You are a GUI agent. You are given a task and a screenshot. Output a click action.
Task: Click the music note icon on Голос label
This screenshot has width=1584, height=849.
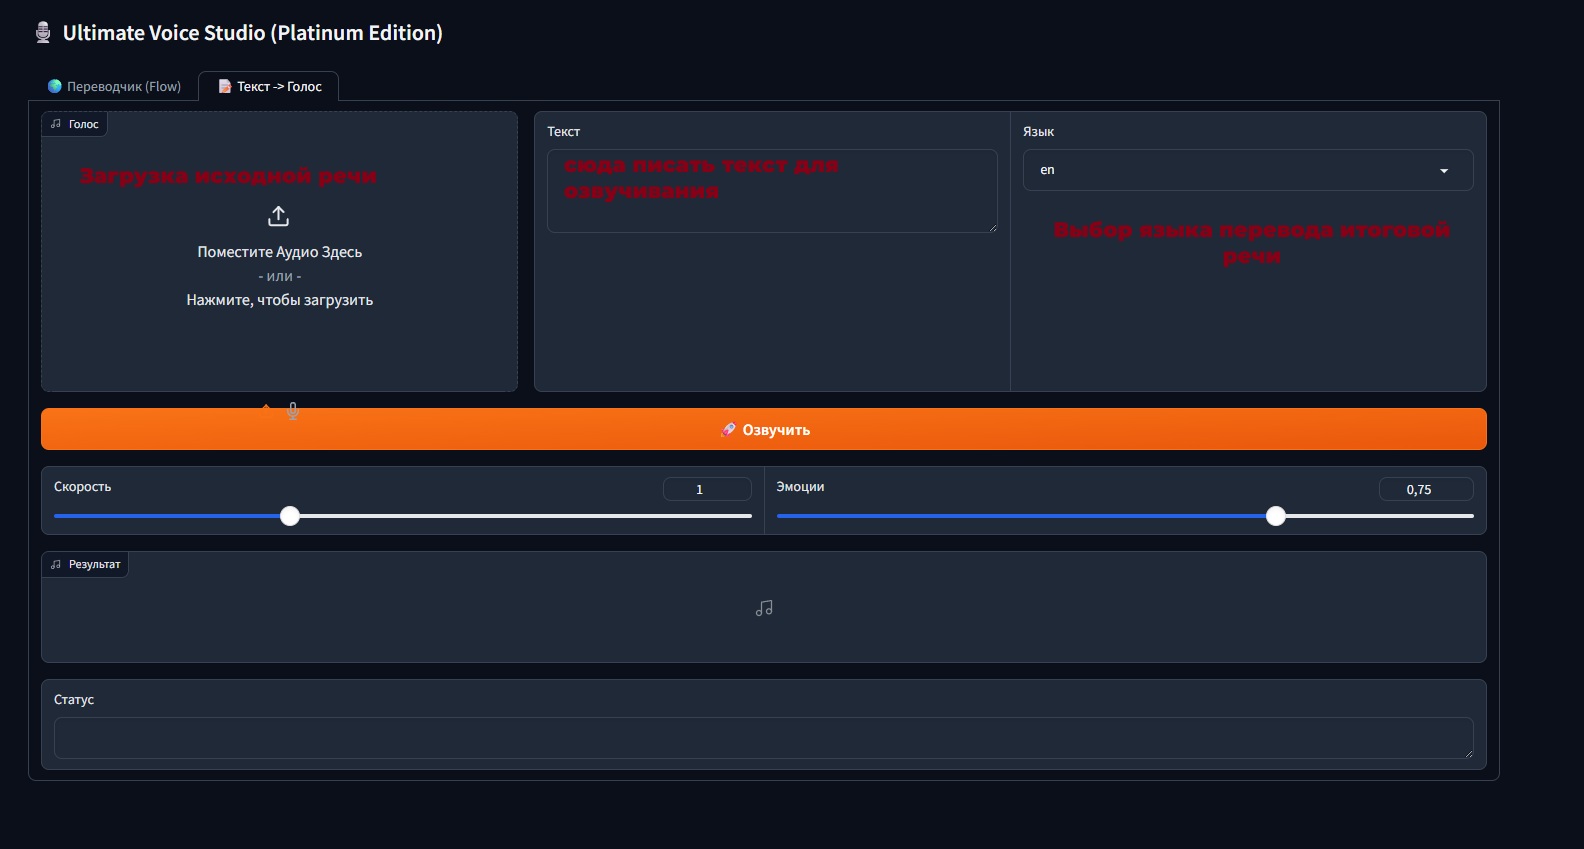(56, 124)
